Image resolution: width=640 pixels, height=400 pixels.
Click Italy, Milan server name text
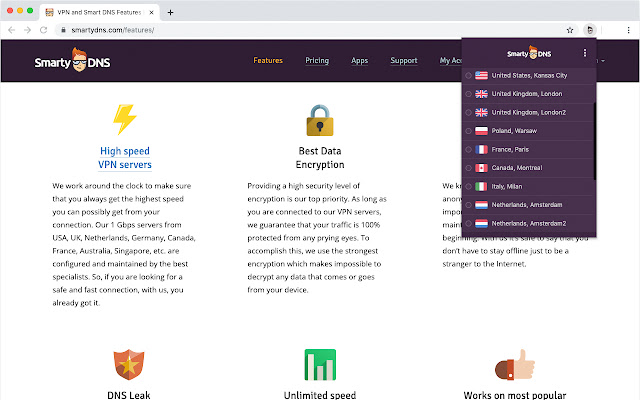(x=507, y=187)
